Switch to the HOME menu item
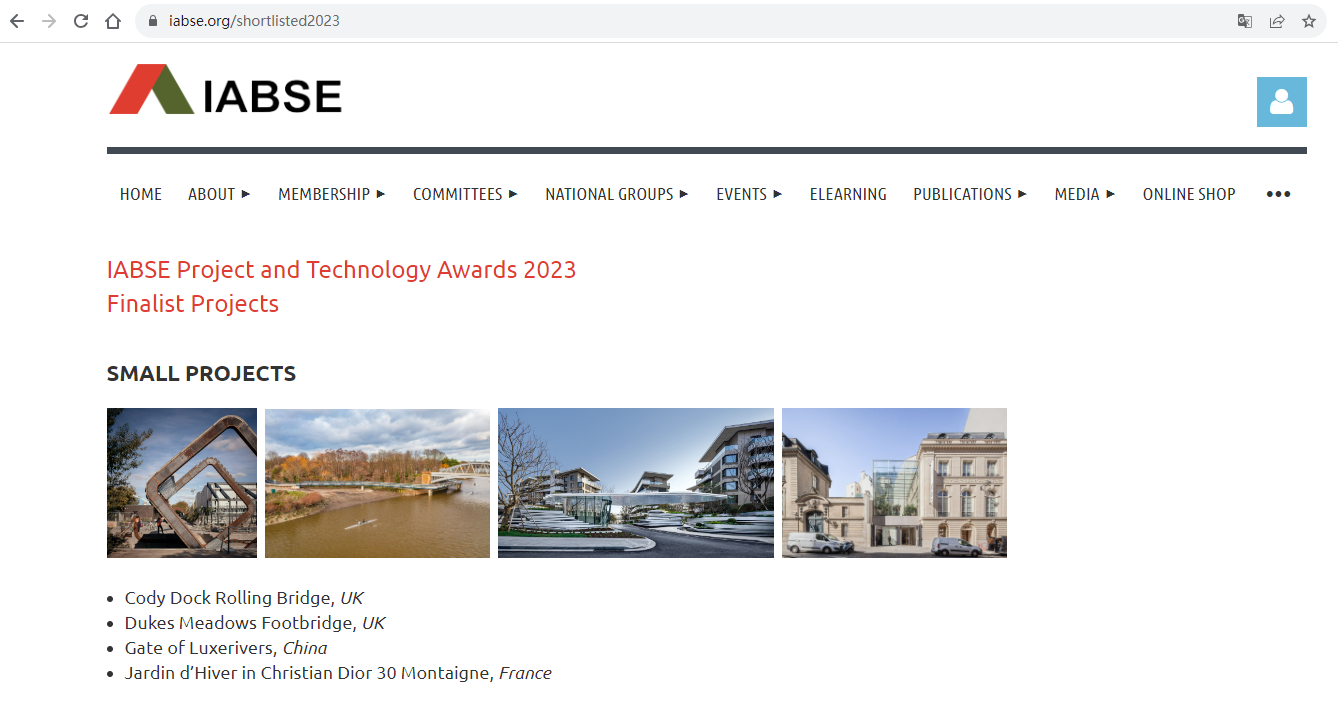 coord(140,194)
